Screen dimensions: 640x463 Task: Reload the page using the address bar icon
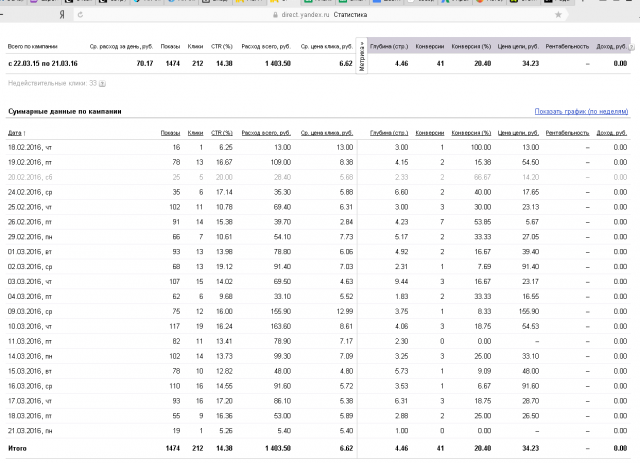pyautogui.click(x=80, y=16)
